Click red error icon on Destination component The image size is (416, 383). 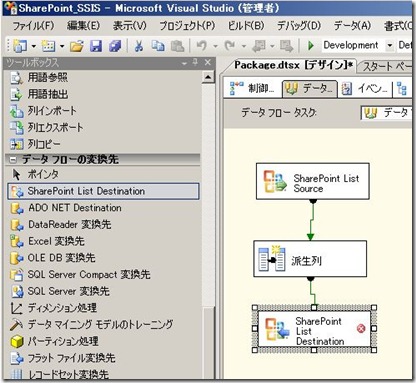pyautogui.click(x=361, y=329)
